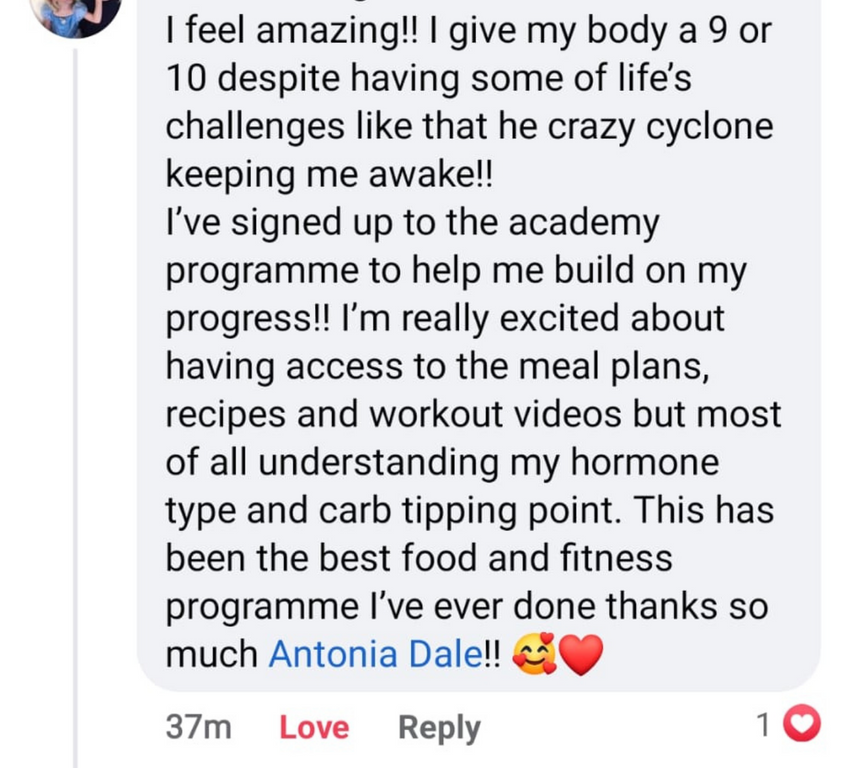This screenshot has height=768, width=849.
Task: Click the 37m comment timestamp
Action: point(198,727)
